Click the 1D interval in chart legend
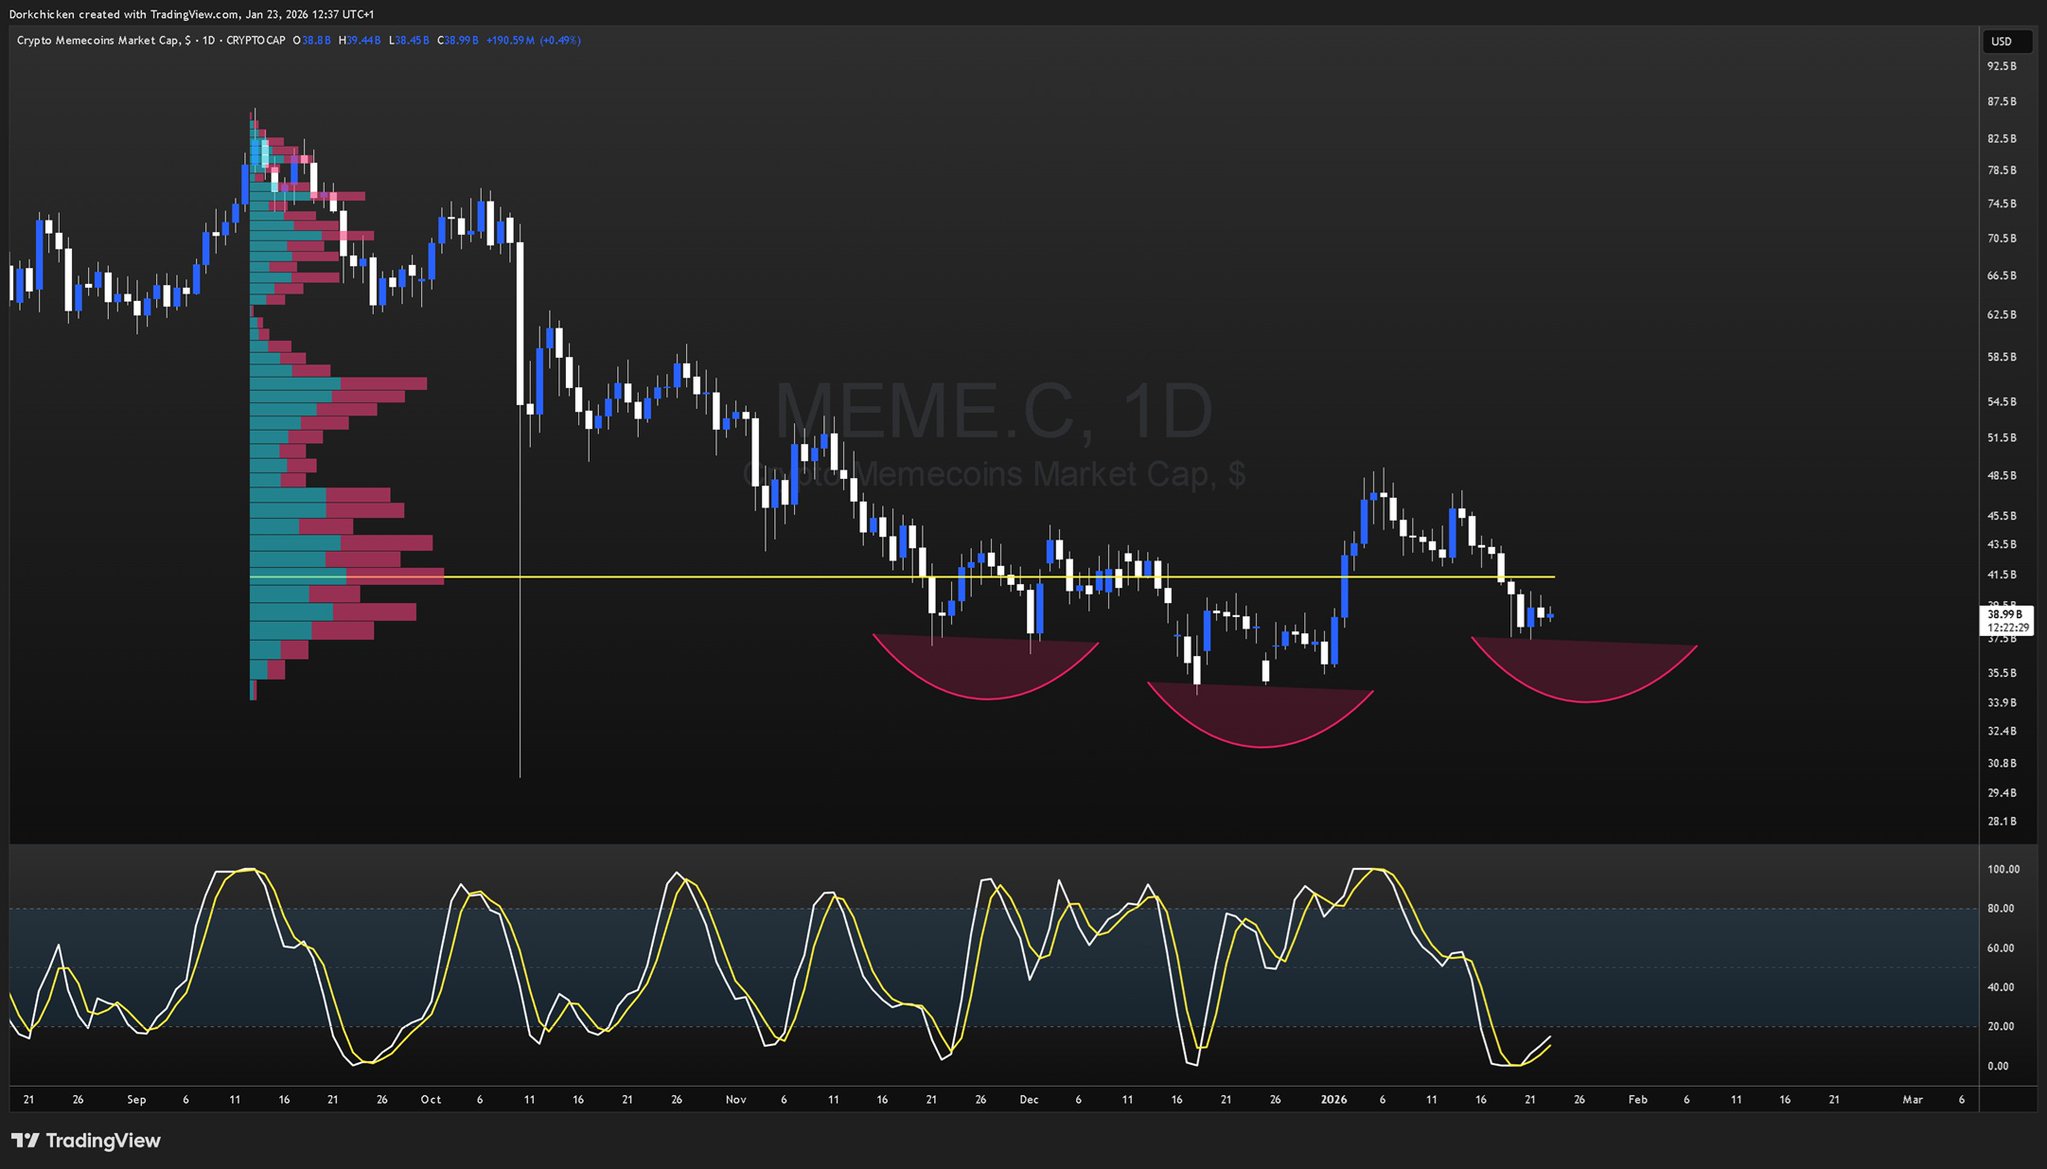2047x1169 pixels. coord(209,40)
